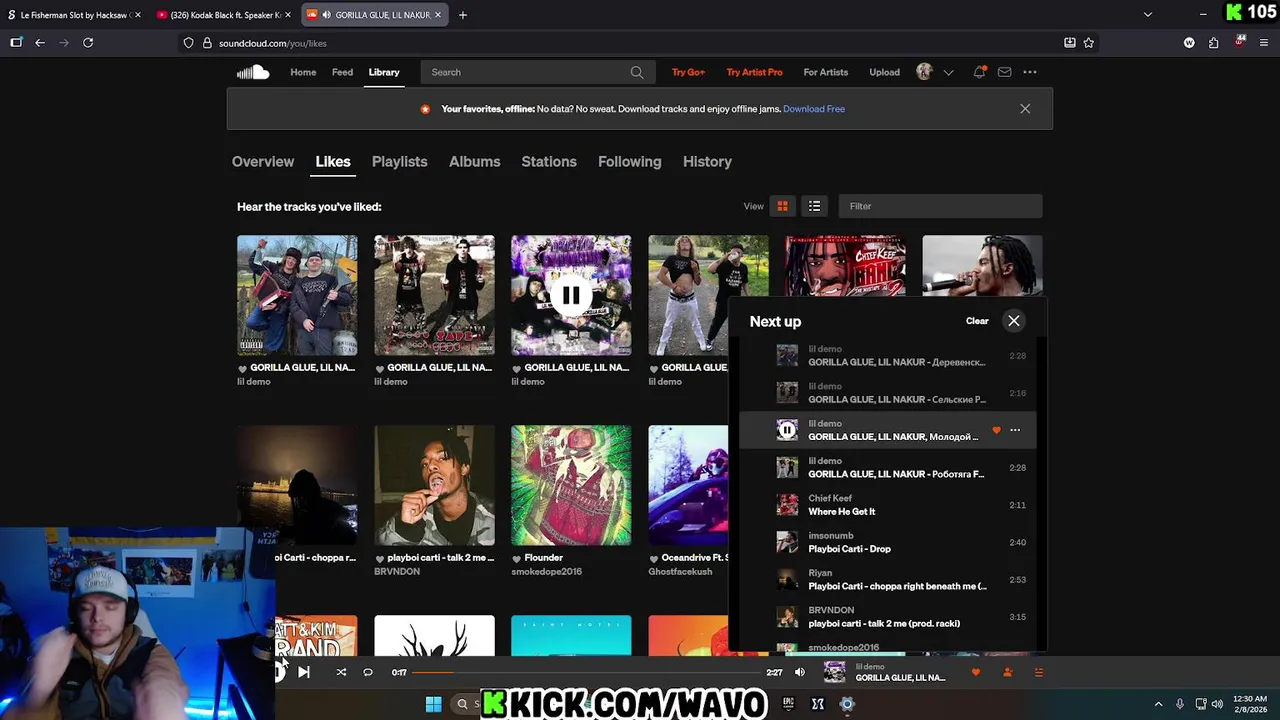Viewport: 1280px width, 720px height.
Task: Switch to the Albums library tab
Action: pos(474,161)
